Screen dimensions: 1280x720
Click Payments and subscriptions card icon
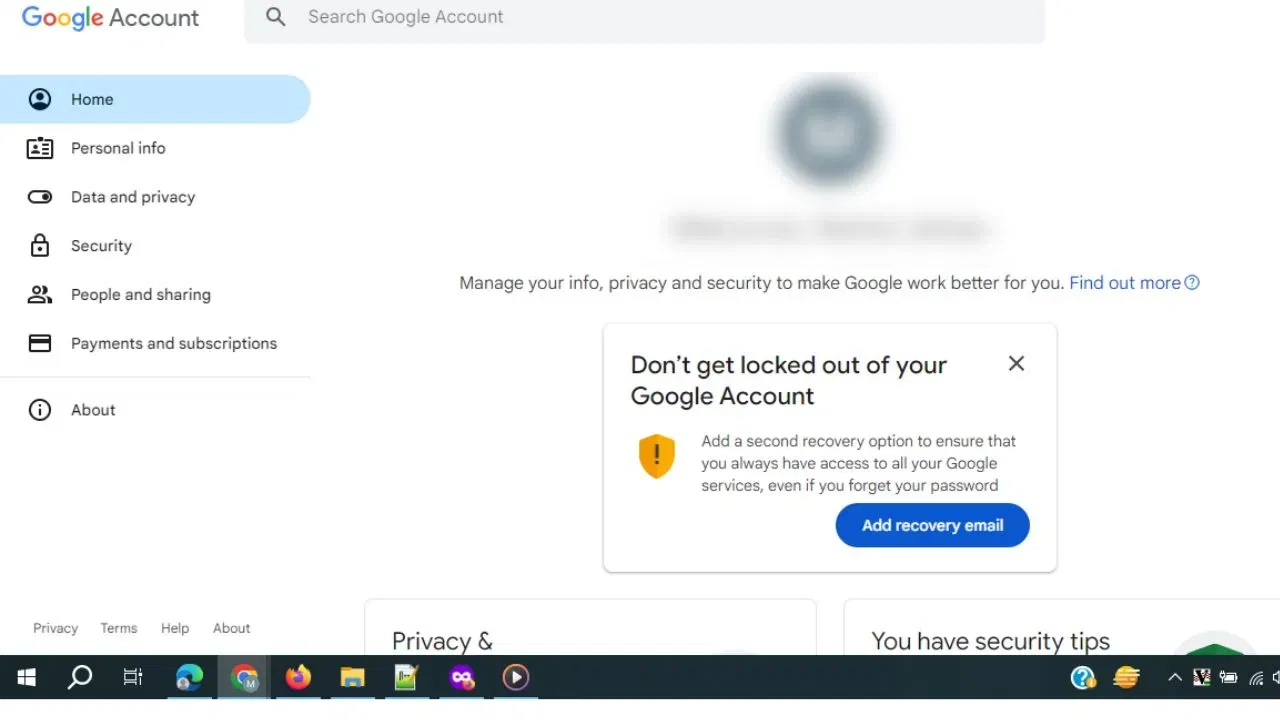click(40, 343)
